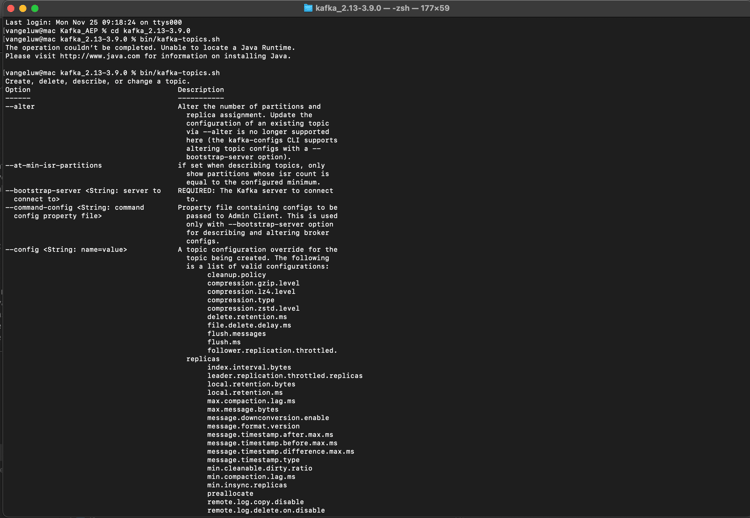Click 'Create, delete, describe, or change a topic.'
750x518 pixels.
98,81
